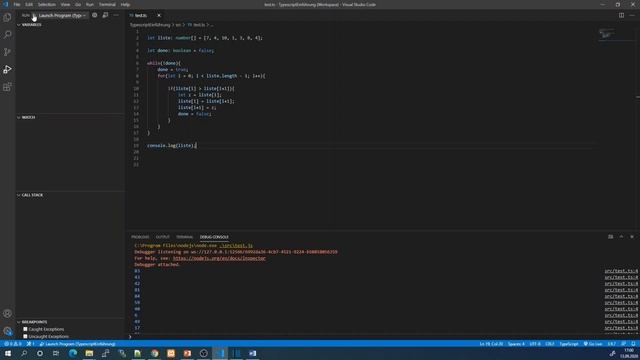Viewport: 640px width, 360px height.
Task: Clear the debug console output
Action: pyautogui.click(x=611, y=237)
